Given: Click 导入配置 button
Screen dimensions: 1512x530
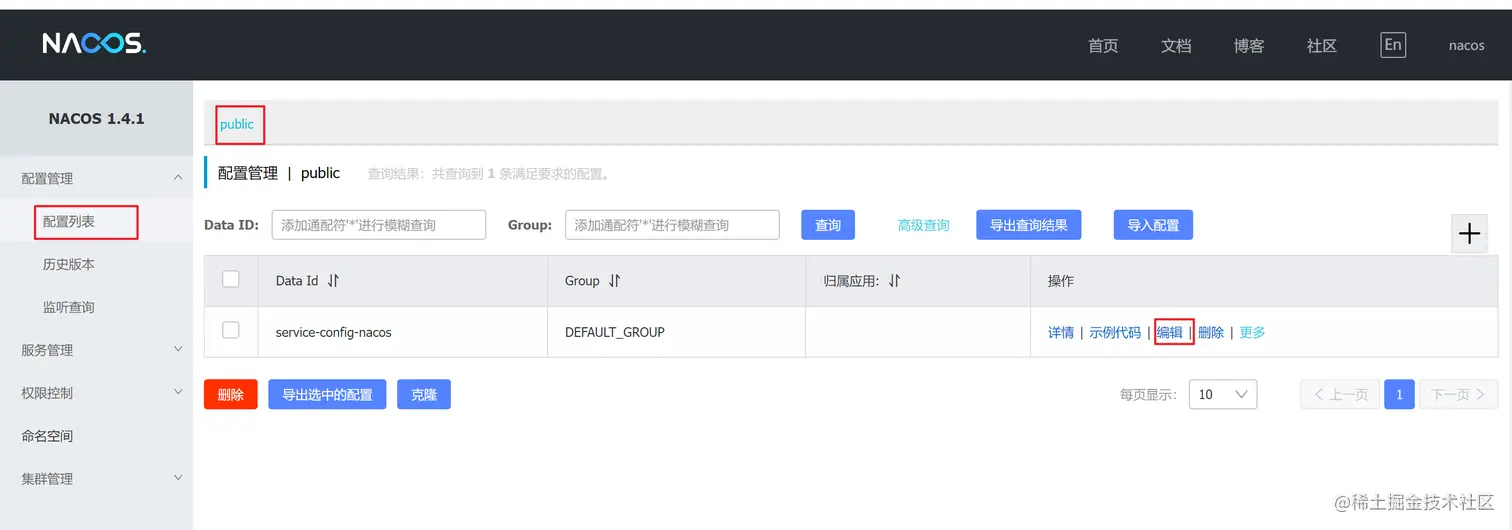Looking at the screenshot, I should (x=1153, y=225).
